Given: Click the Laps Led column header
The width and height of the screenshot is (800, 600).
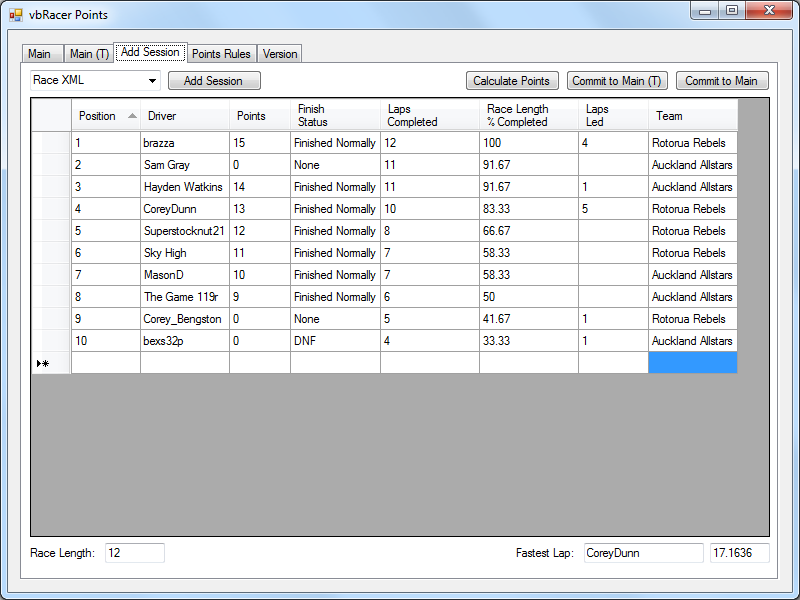Looking at the screenshot, I should (612, 116).
